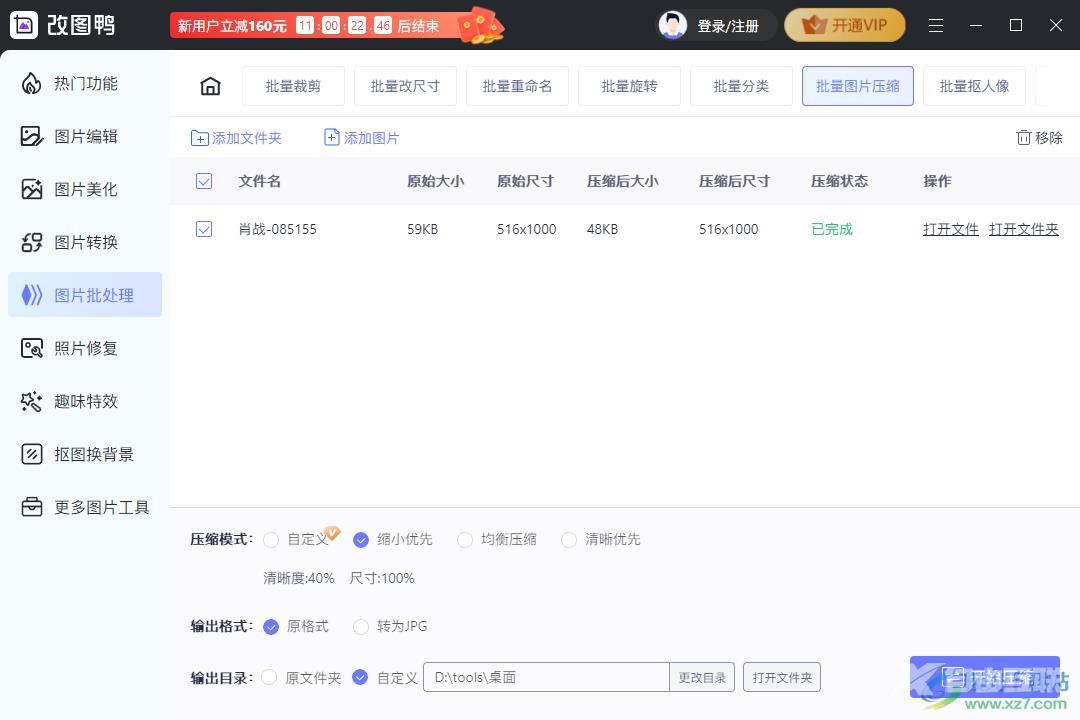Click 尺寸:100% text
Viewport: 1080px width, 720px height.
pos(382,578)
